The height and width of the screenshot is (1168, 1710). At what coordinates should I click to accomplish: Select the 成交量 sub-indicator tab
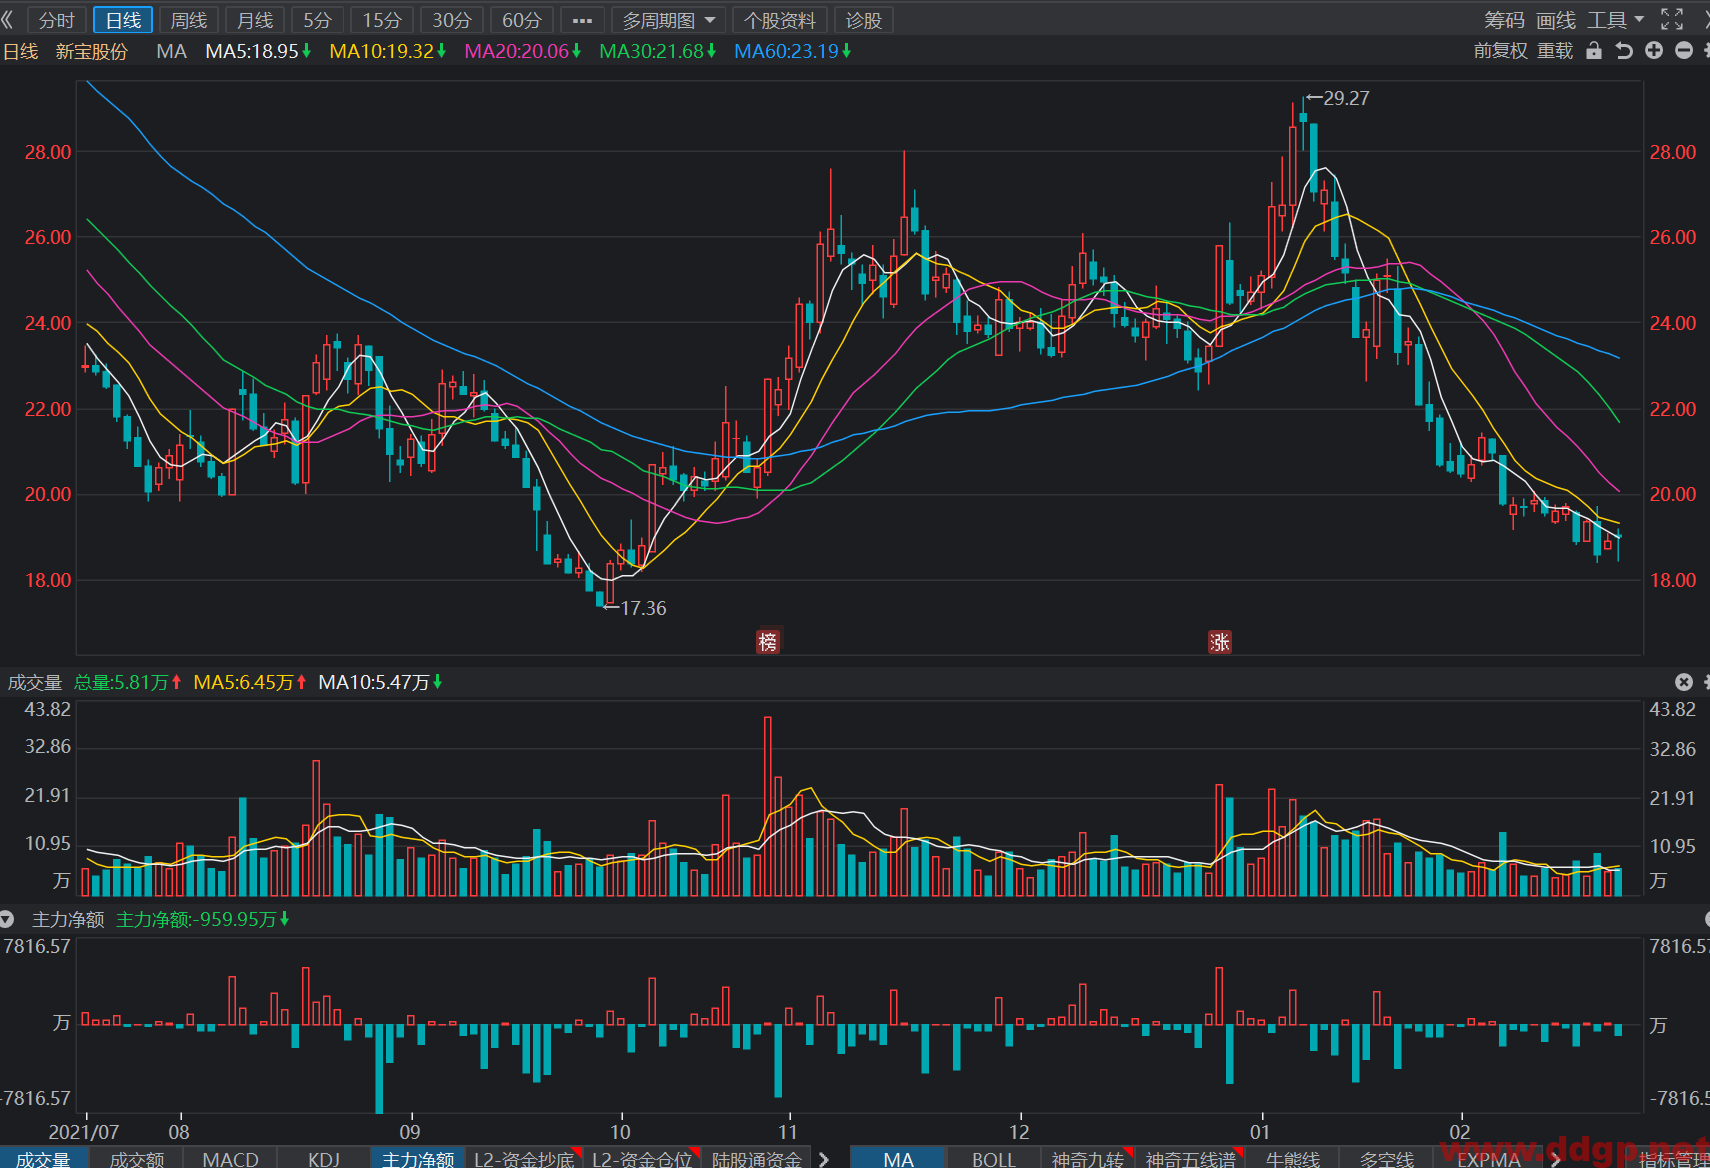[44, 1159]
